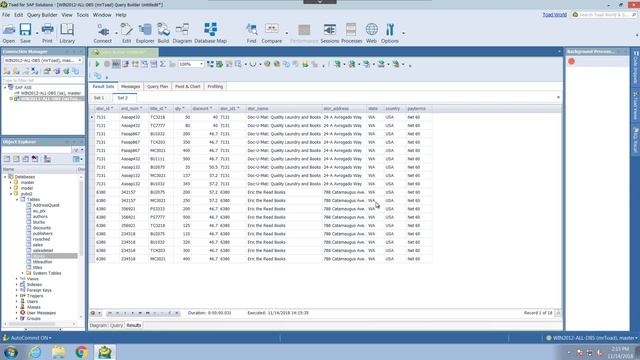Click the Save toolbar icon

pyautogui.click(x=25, y=33)
